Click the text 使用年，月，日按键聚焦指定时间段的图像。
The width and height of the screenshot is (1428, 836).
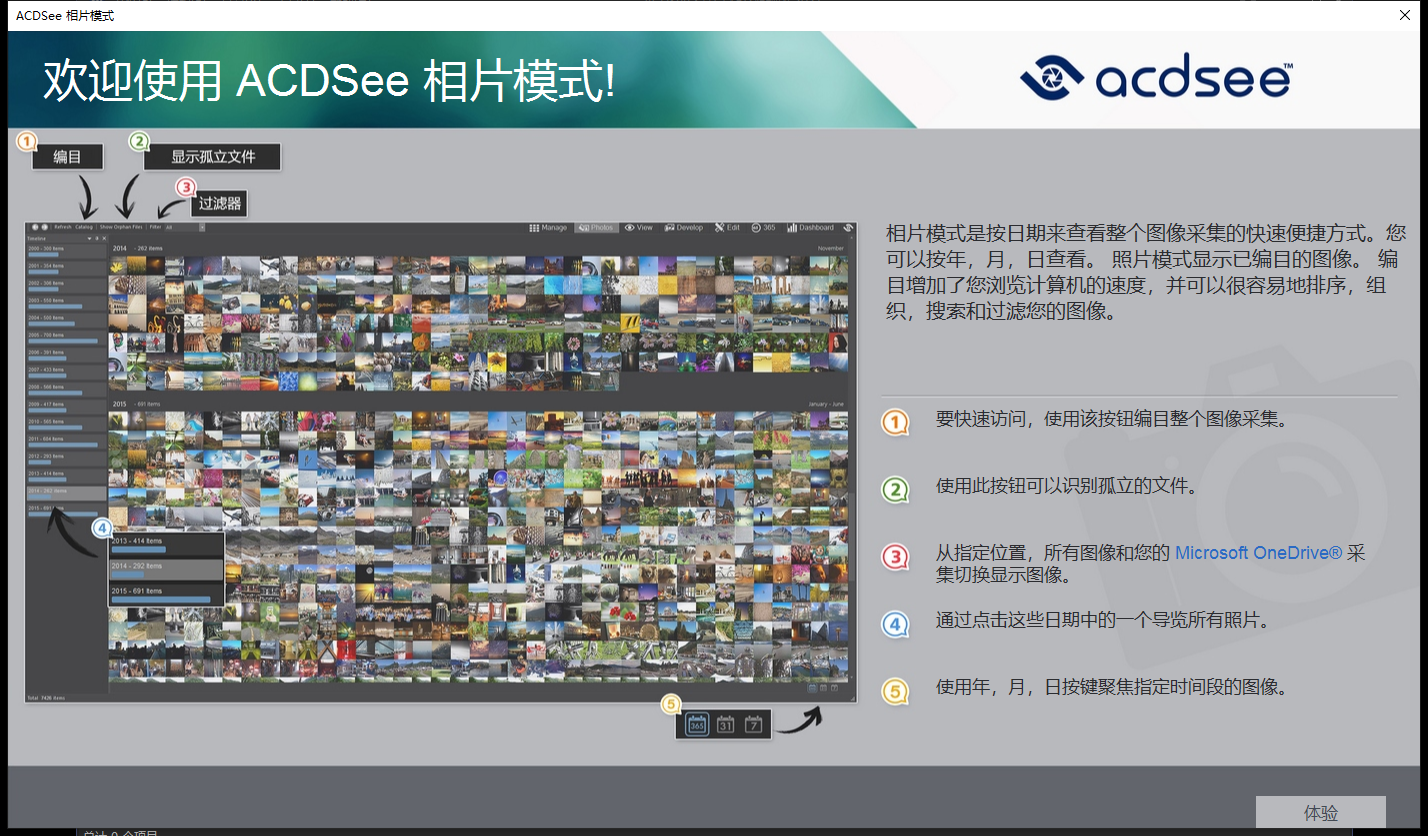(x=1111, y=688)
